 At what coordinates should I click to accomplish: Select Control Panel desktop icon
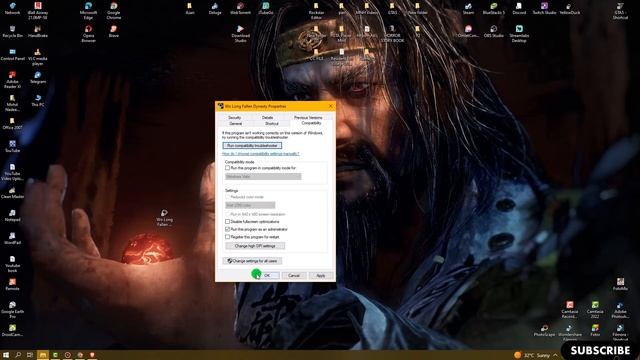(x=12, y=55)
